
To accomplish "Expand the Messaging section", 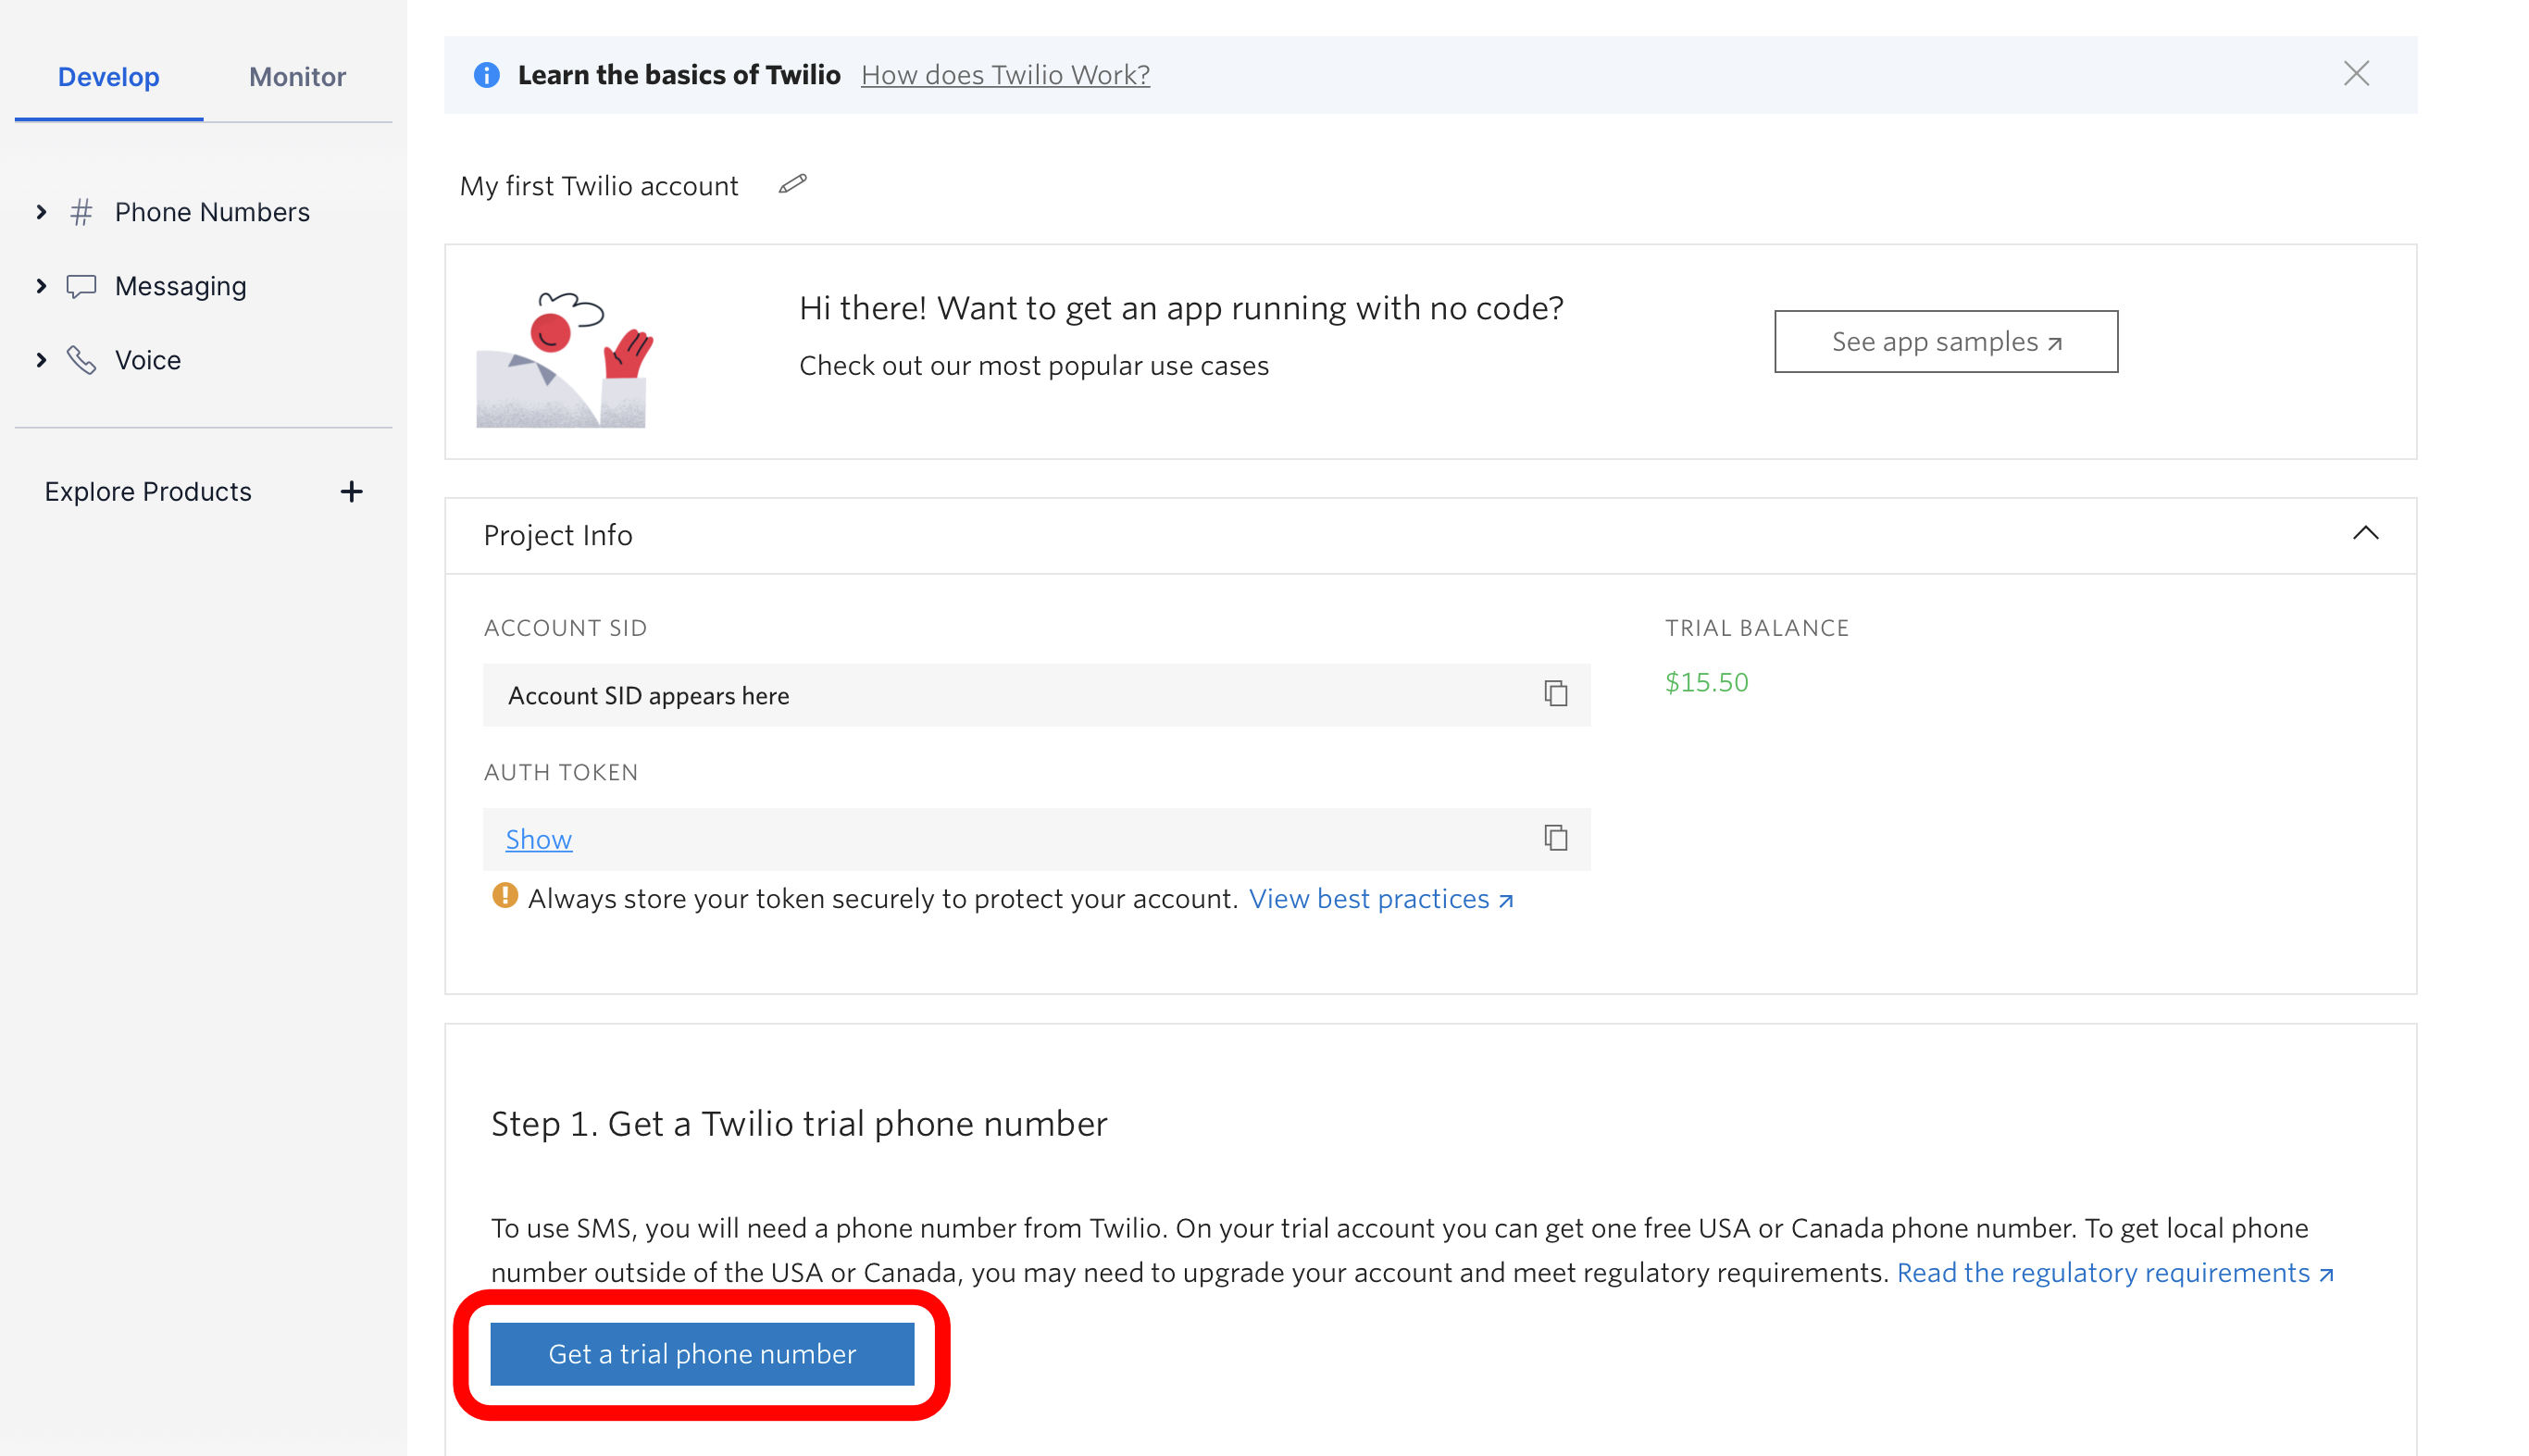I will point(41,285).
